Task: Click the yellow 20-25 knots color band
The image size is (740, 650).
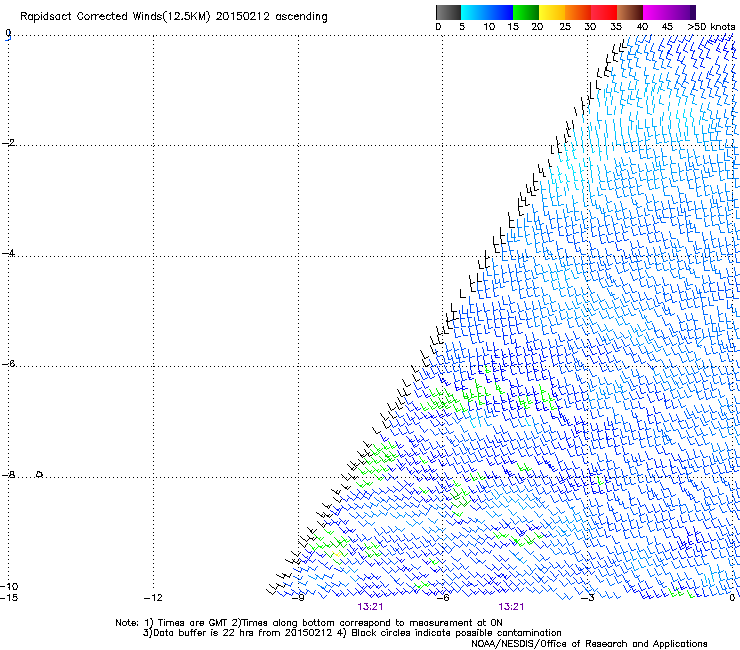Action: (x=552, y=12)
